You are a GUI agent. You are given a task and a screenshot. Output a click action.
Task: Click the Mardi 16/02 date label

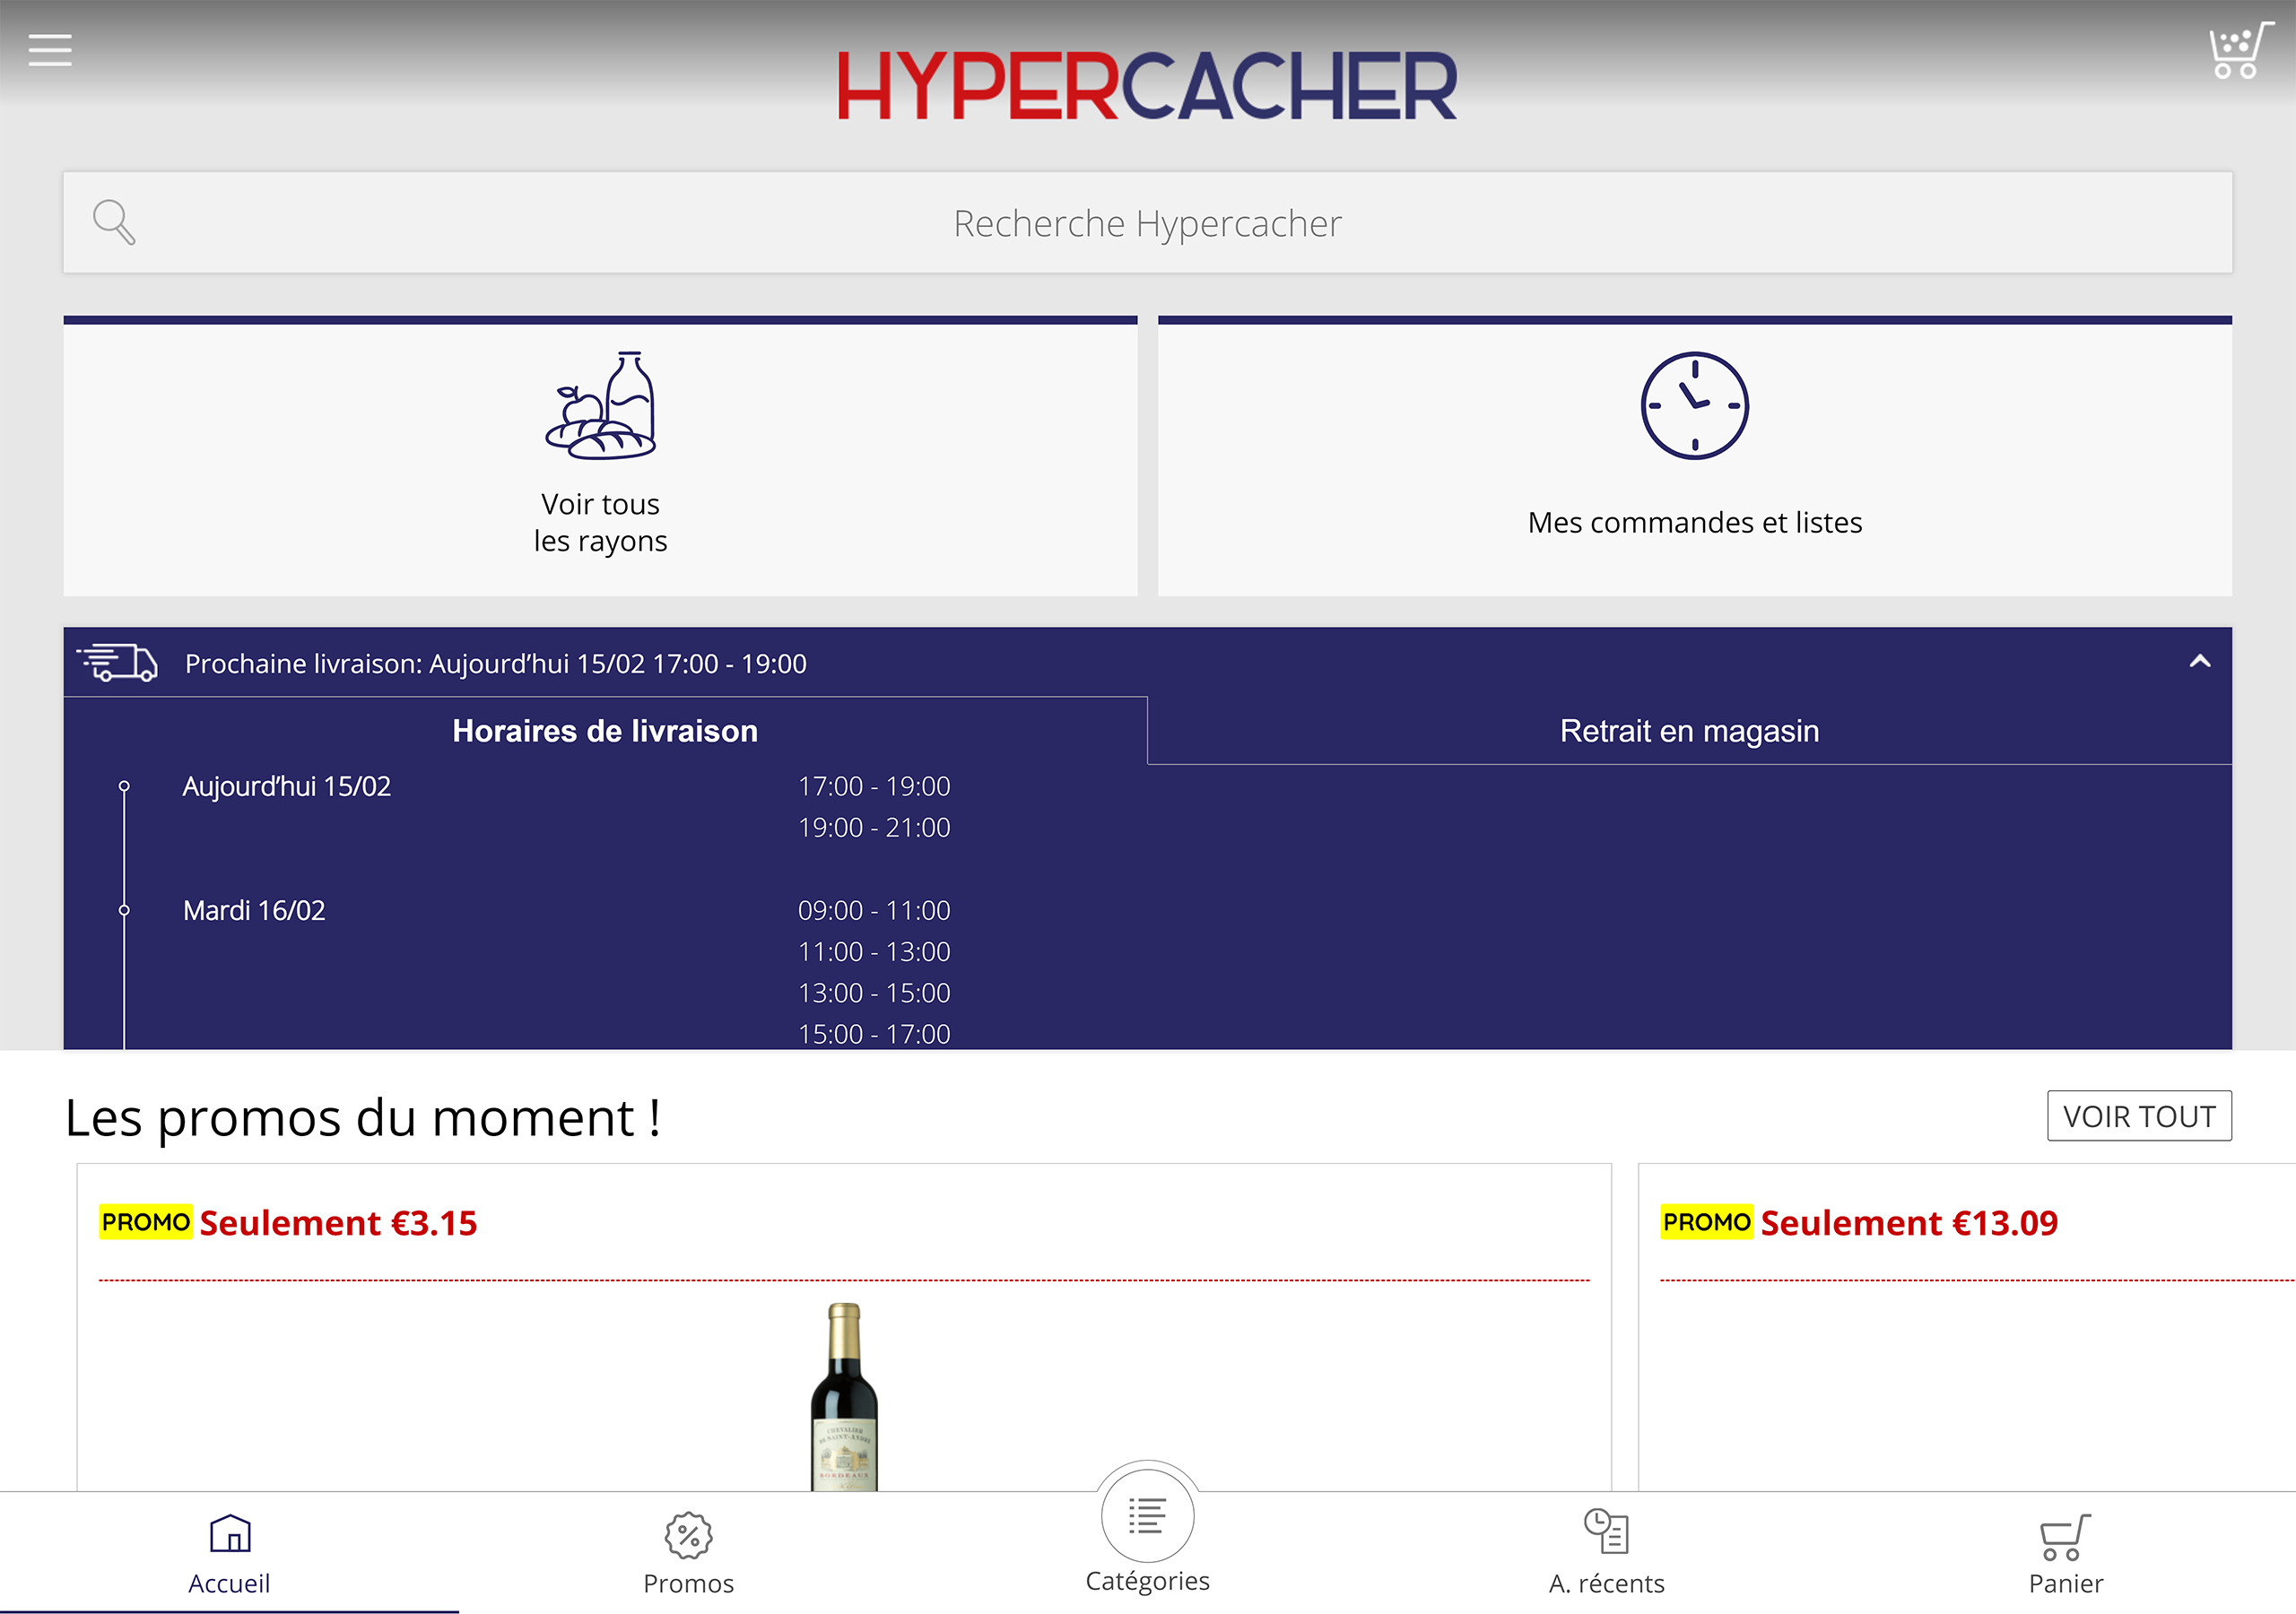click(x=254, y=910)
